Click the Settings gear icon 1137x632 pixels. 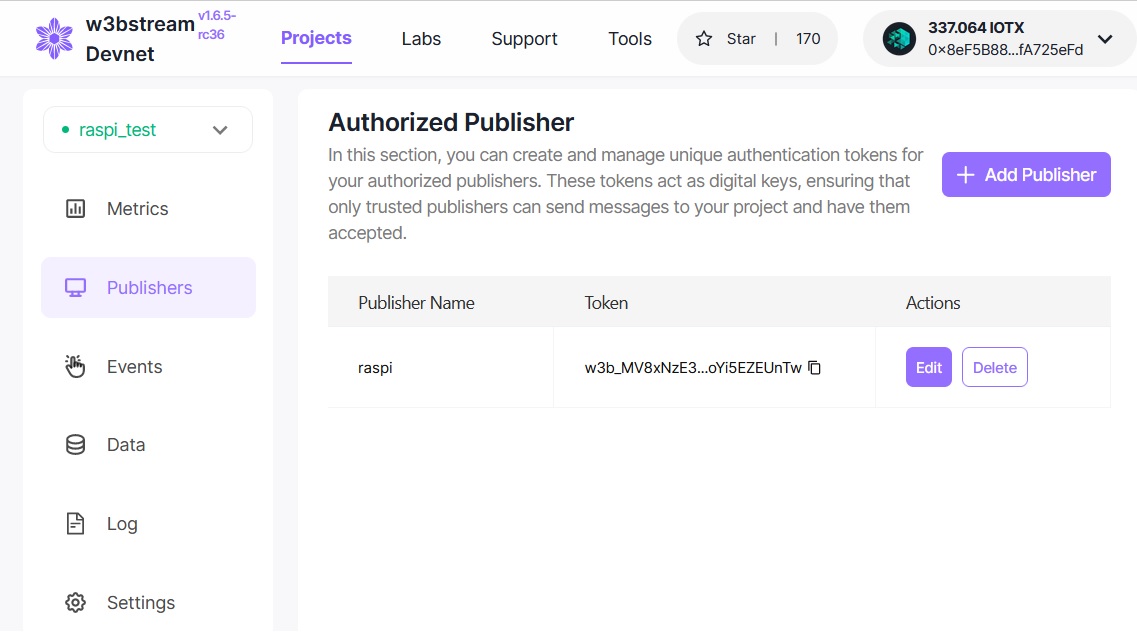pyautogui.click(x=75, y=602)
